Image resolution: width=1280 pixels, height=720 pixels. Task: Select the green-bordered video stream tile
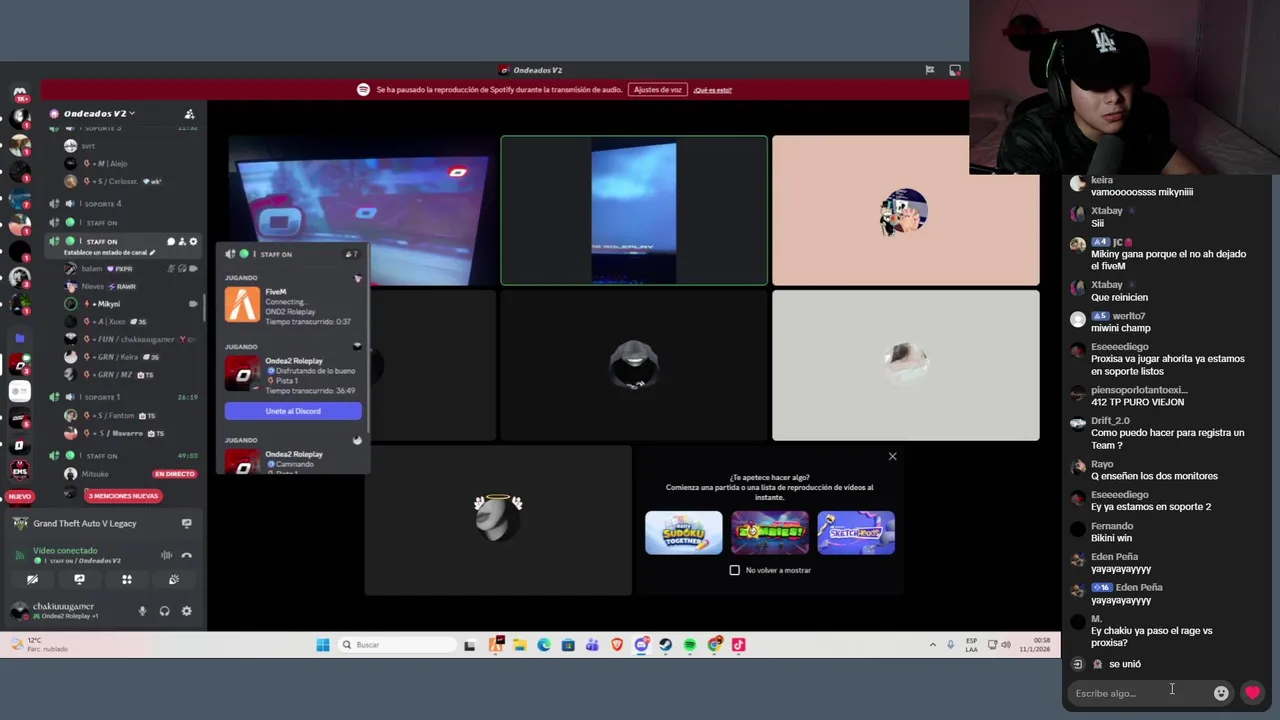(634, 211)
